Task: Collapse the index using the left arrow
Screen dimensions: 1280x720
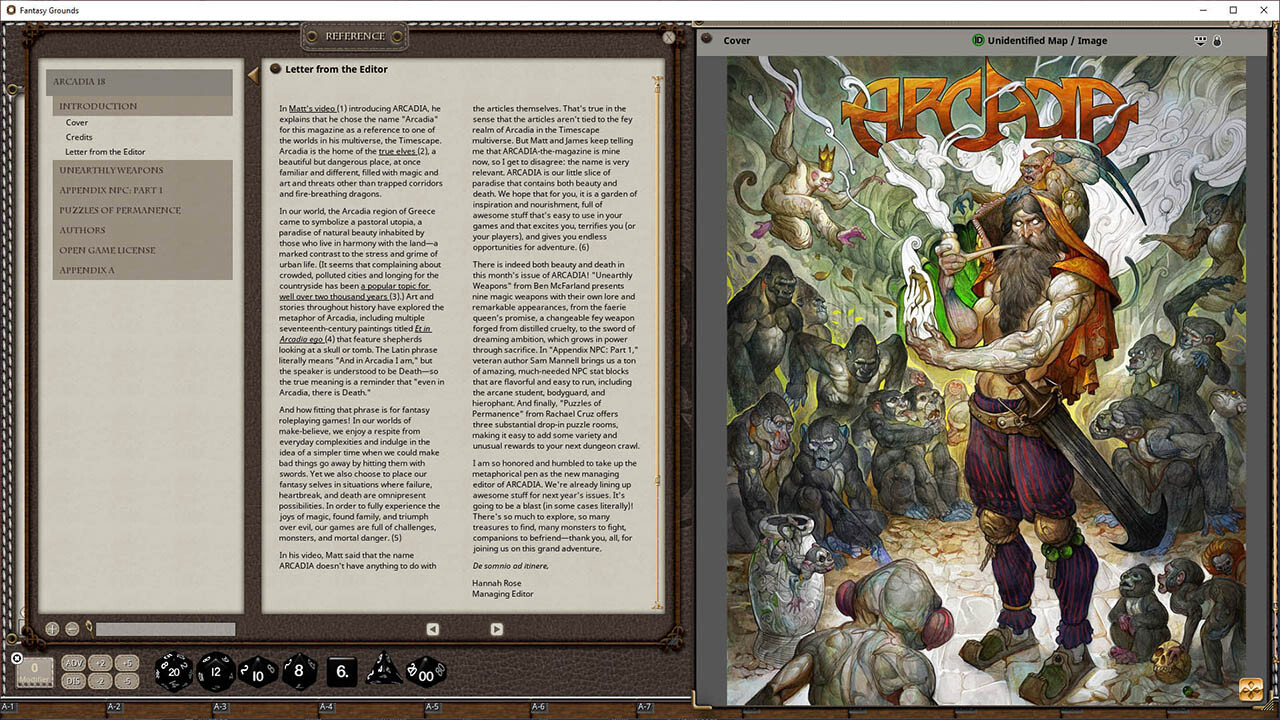Action: 252,75
